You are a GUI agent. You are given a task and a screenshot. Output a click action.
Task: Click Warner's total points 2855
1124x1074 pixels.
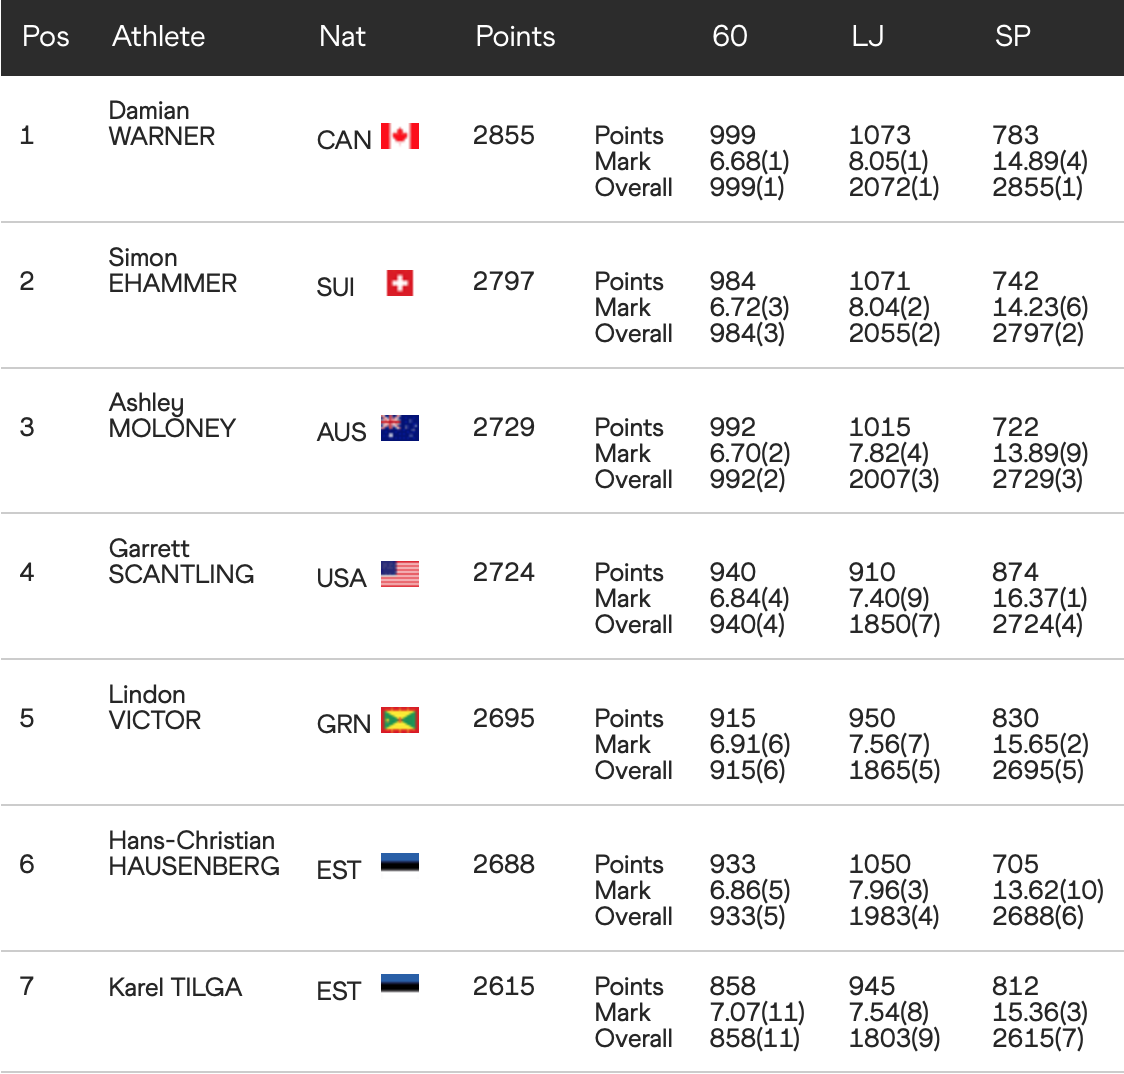[x=504, y=136]
